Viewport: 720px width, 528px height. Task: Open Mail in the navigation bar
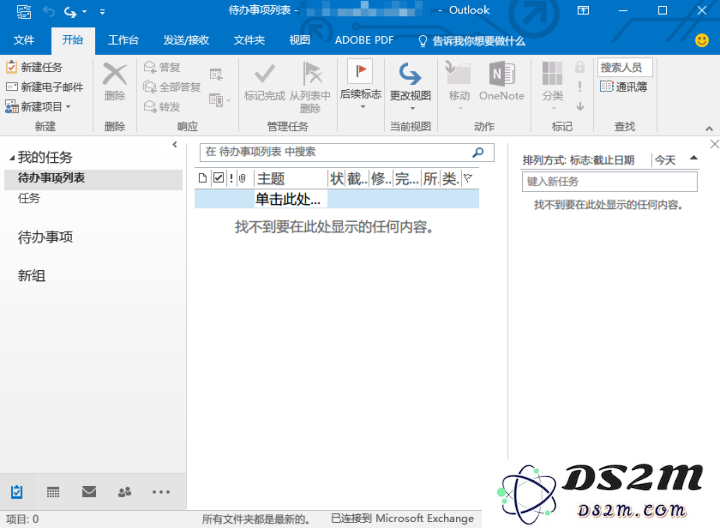[x=89, y=492]
